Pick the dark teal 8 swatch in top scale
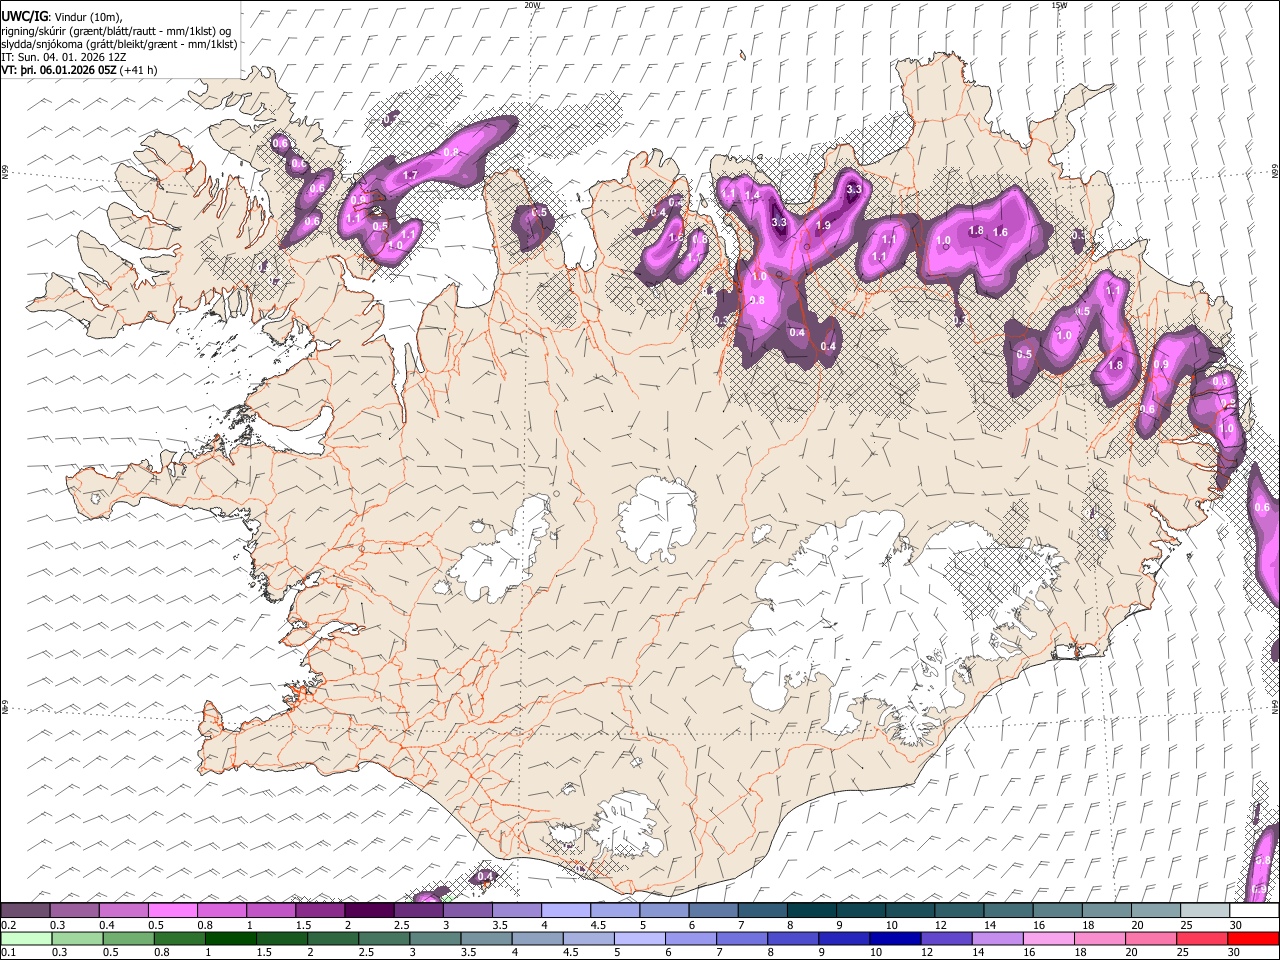Image resolution: width=1280 pixels, height=960 pixels. [x=811, y=911]
